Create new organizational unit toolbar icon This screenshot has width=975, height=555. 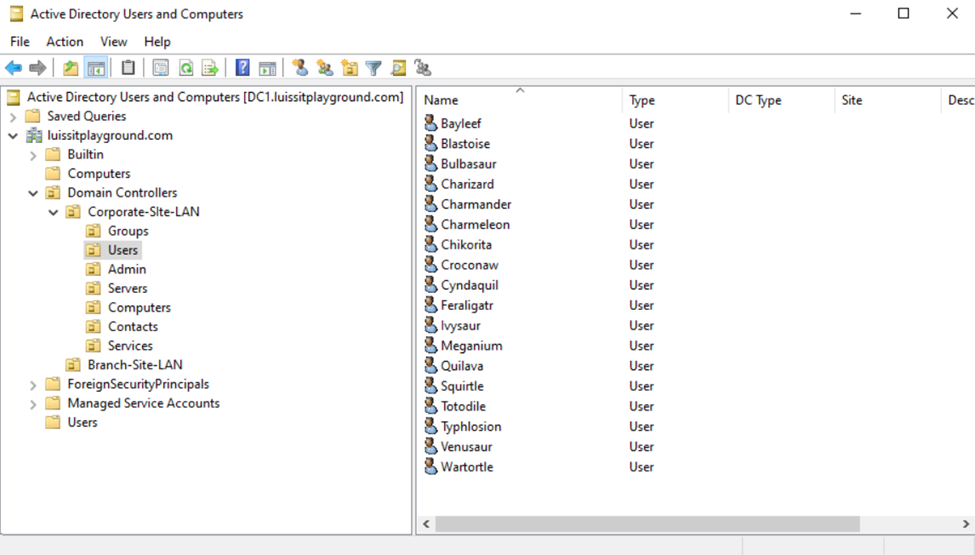[350, 68]
